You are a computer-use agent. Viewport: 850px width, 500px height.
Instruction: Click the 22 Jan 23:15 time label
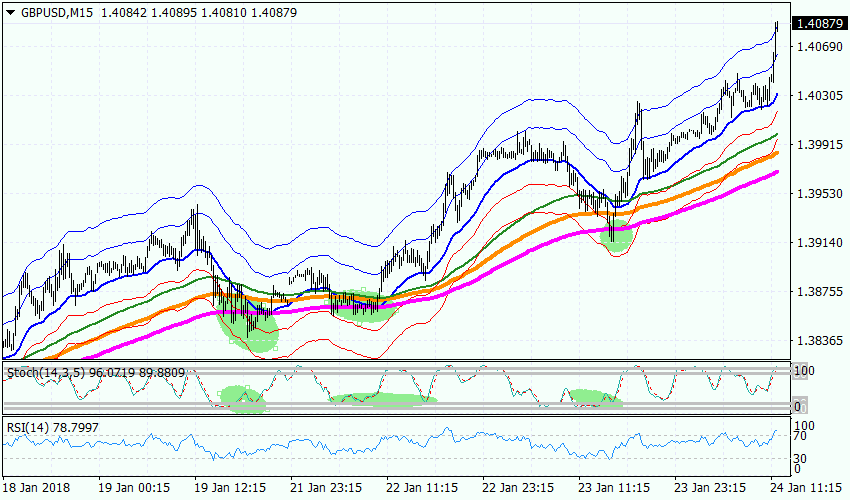point(518,488)
